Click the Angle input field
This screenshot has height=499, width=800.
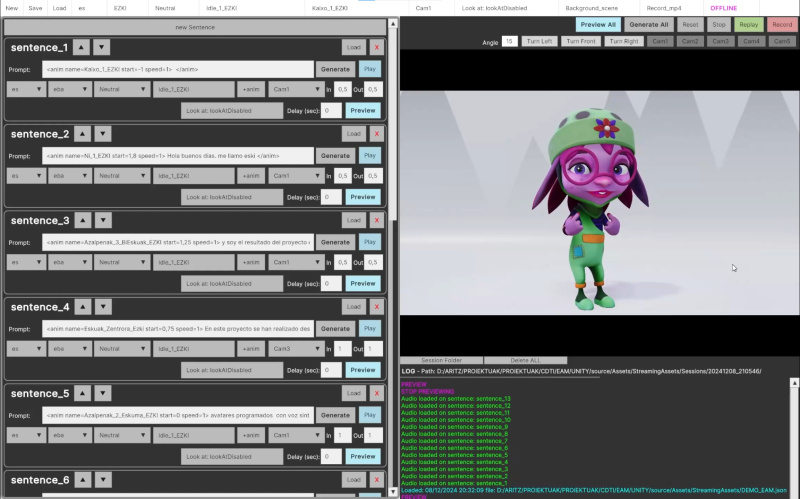coord(510,41)
